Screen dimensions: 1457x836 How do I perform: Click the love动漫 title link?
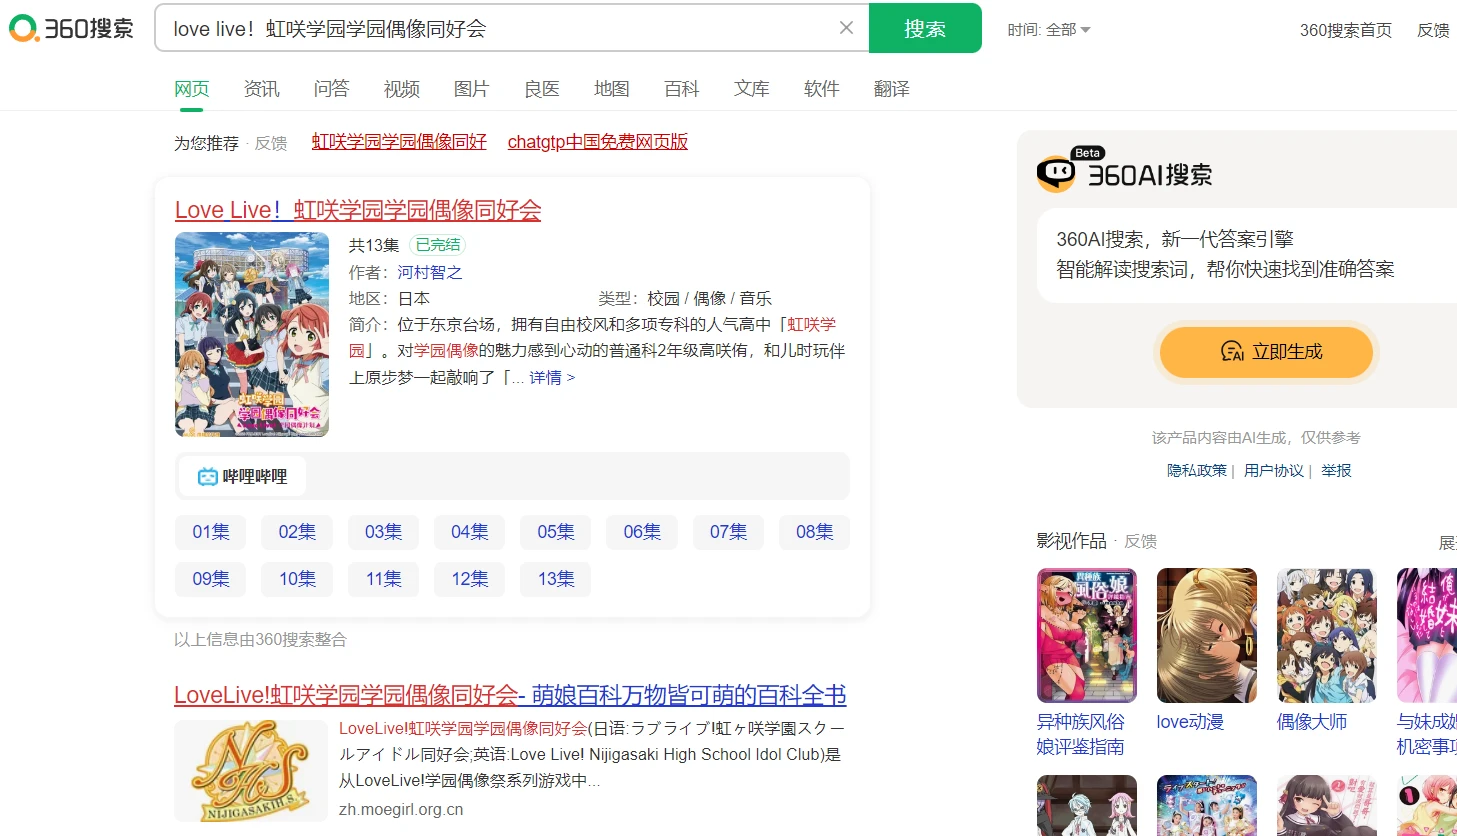click(1190, 722)
